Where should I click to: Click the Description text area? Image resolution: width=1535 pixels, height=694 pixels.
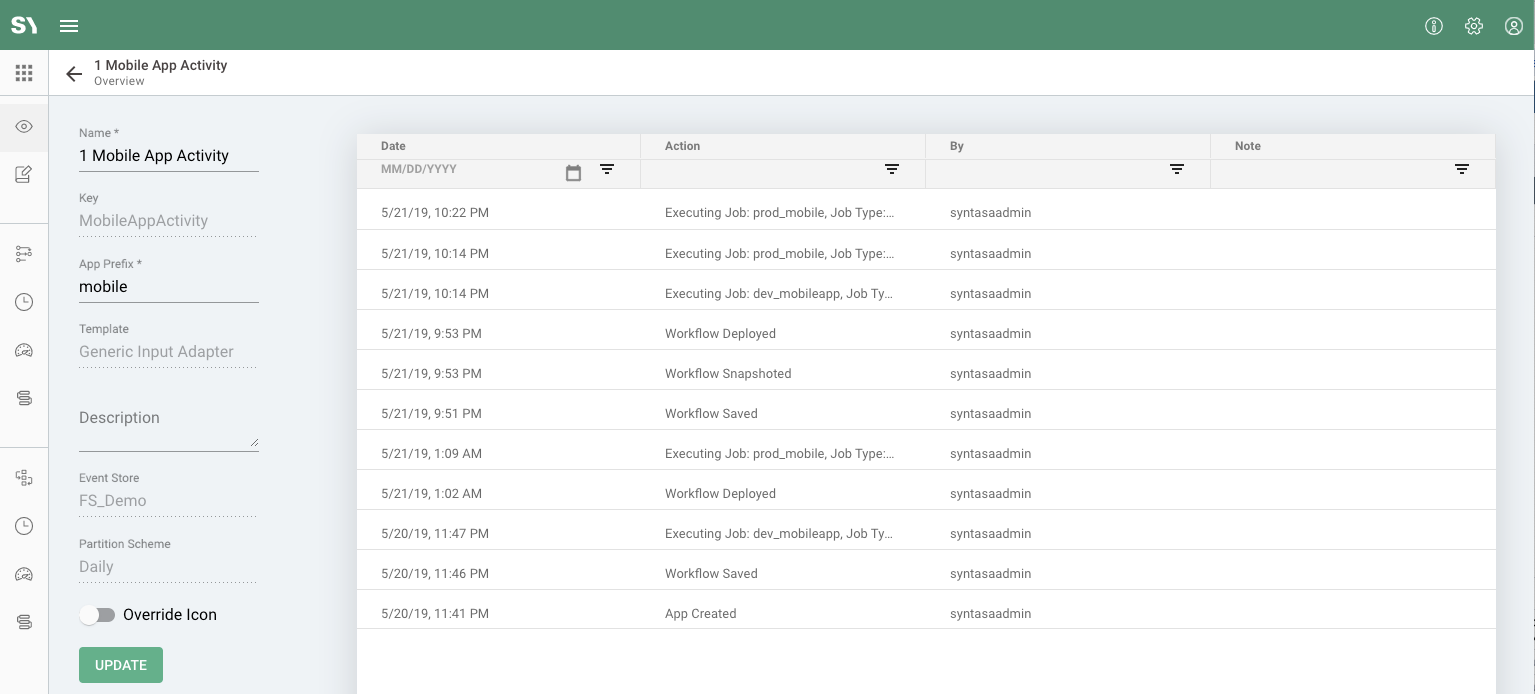168,430
